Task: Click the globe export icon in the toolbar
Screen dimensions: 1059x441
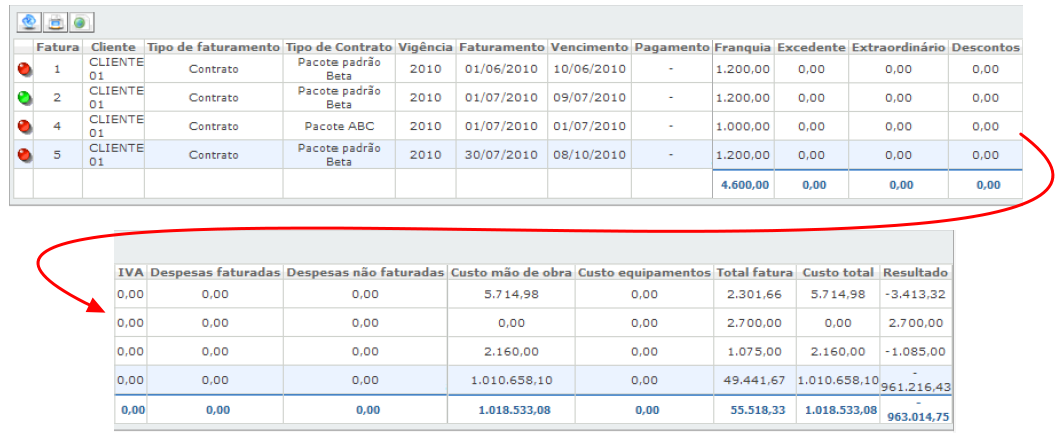Action: click(x=80, y=21)
